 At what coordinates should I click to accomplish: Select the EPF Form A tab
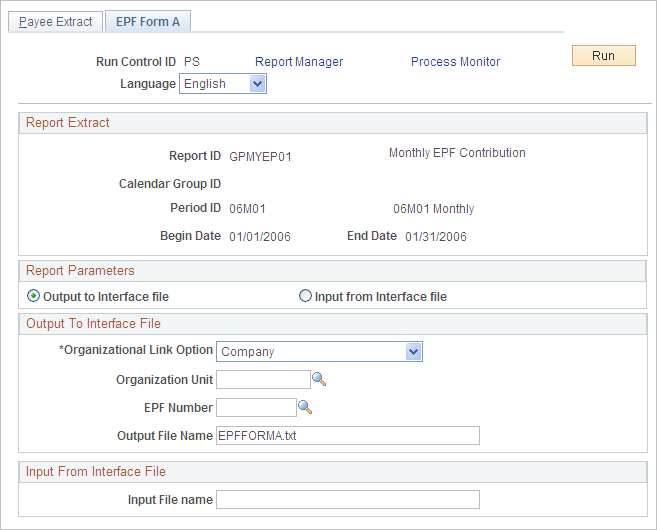tap(148, 22)
